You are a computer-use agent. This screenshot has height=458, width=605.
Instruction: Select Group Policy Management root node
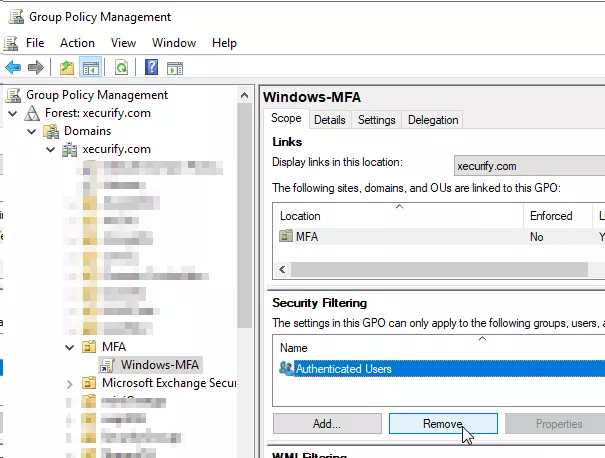(97, 95)
